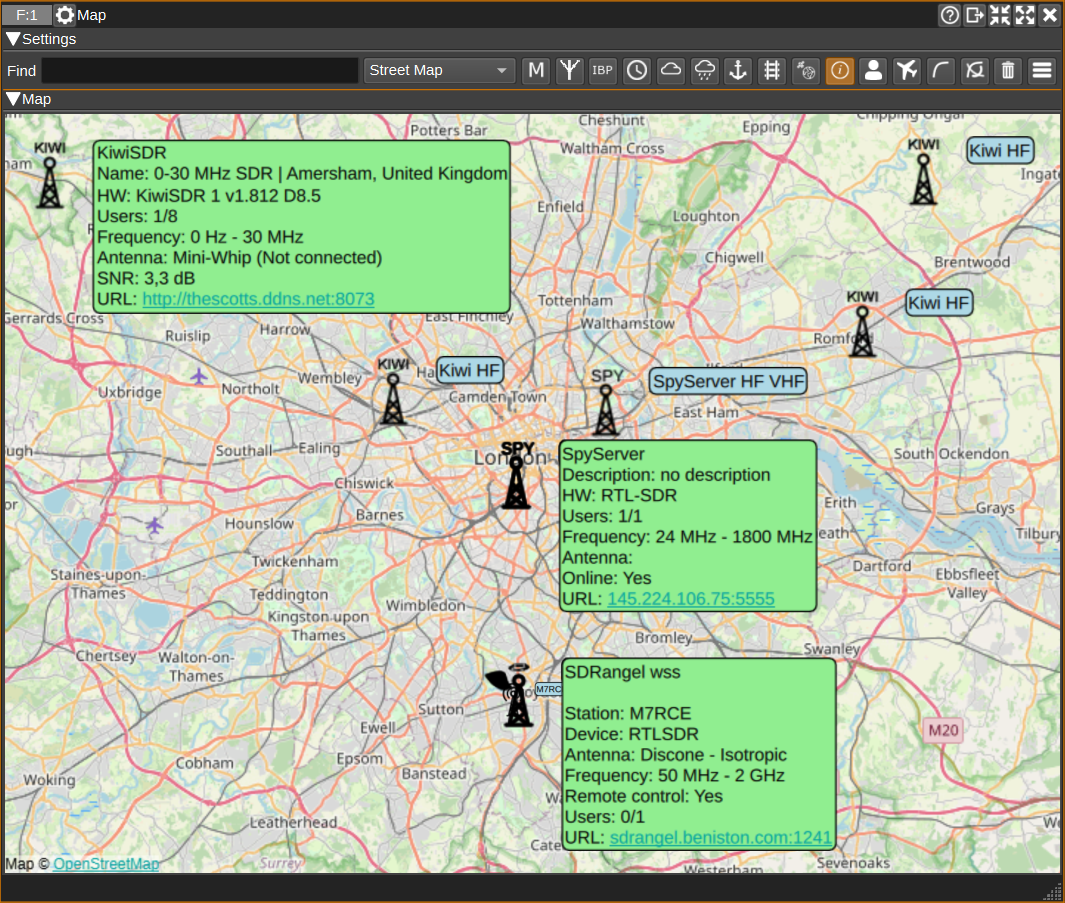1065x903 pixels.
Task: Collapse the Settings section triangle
Action: tap(13, 39)
